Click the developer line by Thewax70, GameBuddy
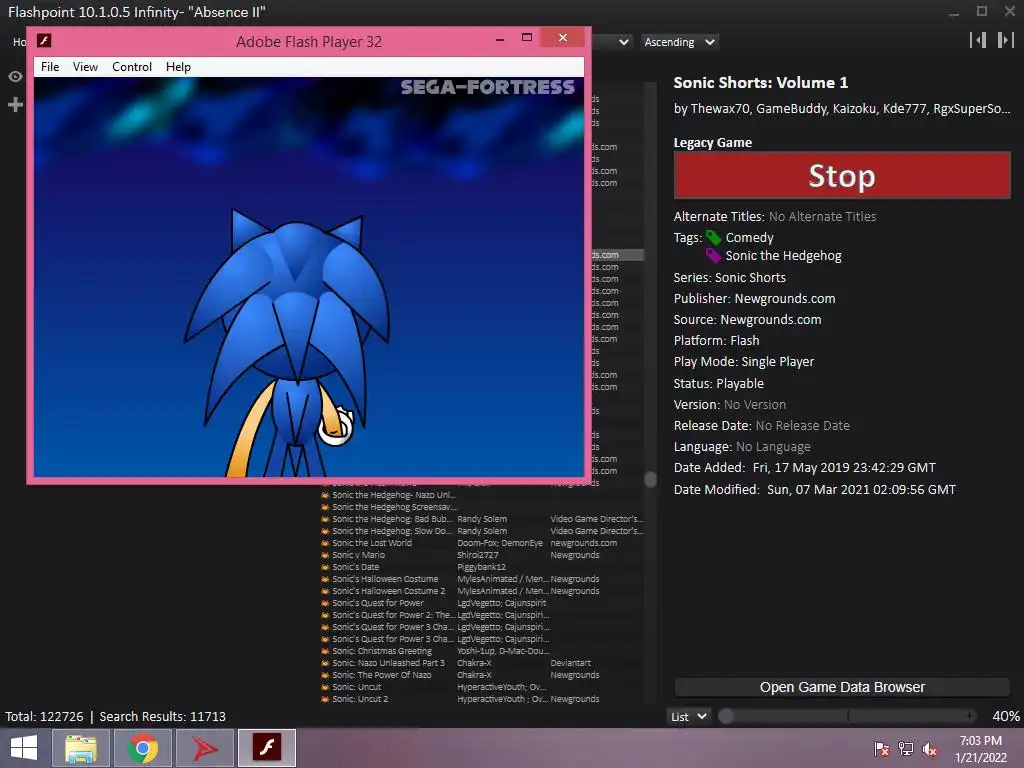The height and width of the screenshot is (768, 1024). coord(842,108)
